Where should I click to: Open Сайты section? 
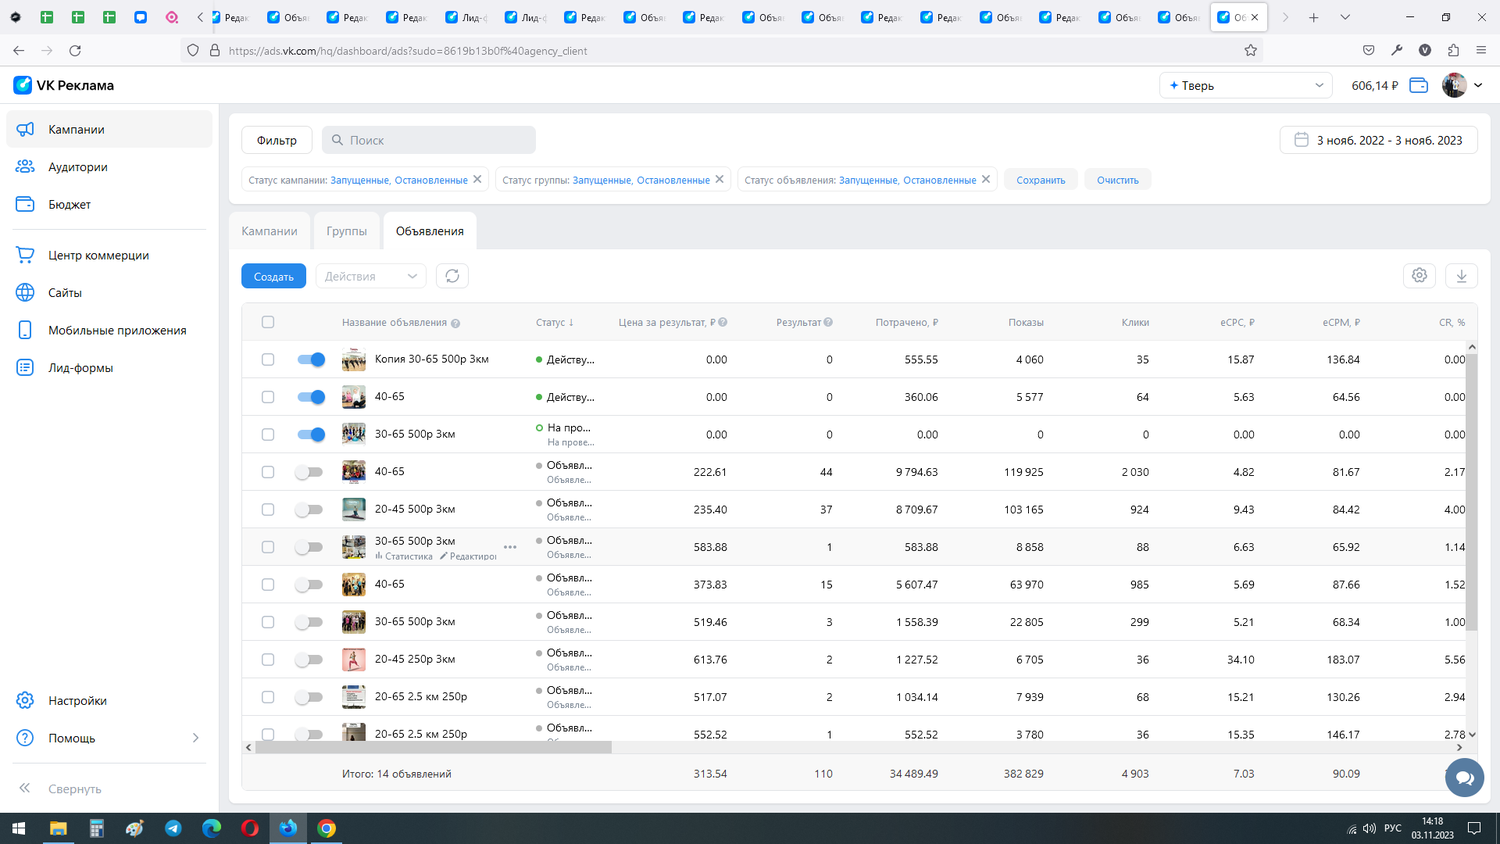[109, 293]
